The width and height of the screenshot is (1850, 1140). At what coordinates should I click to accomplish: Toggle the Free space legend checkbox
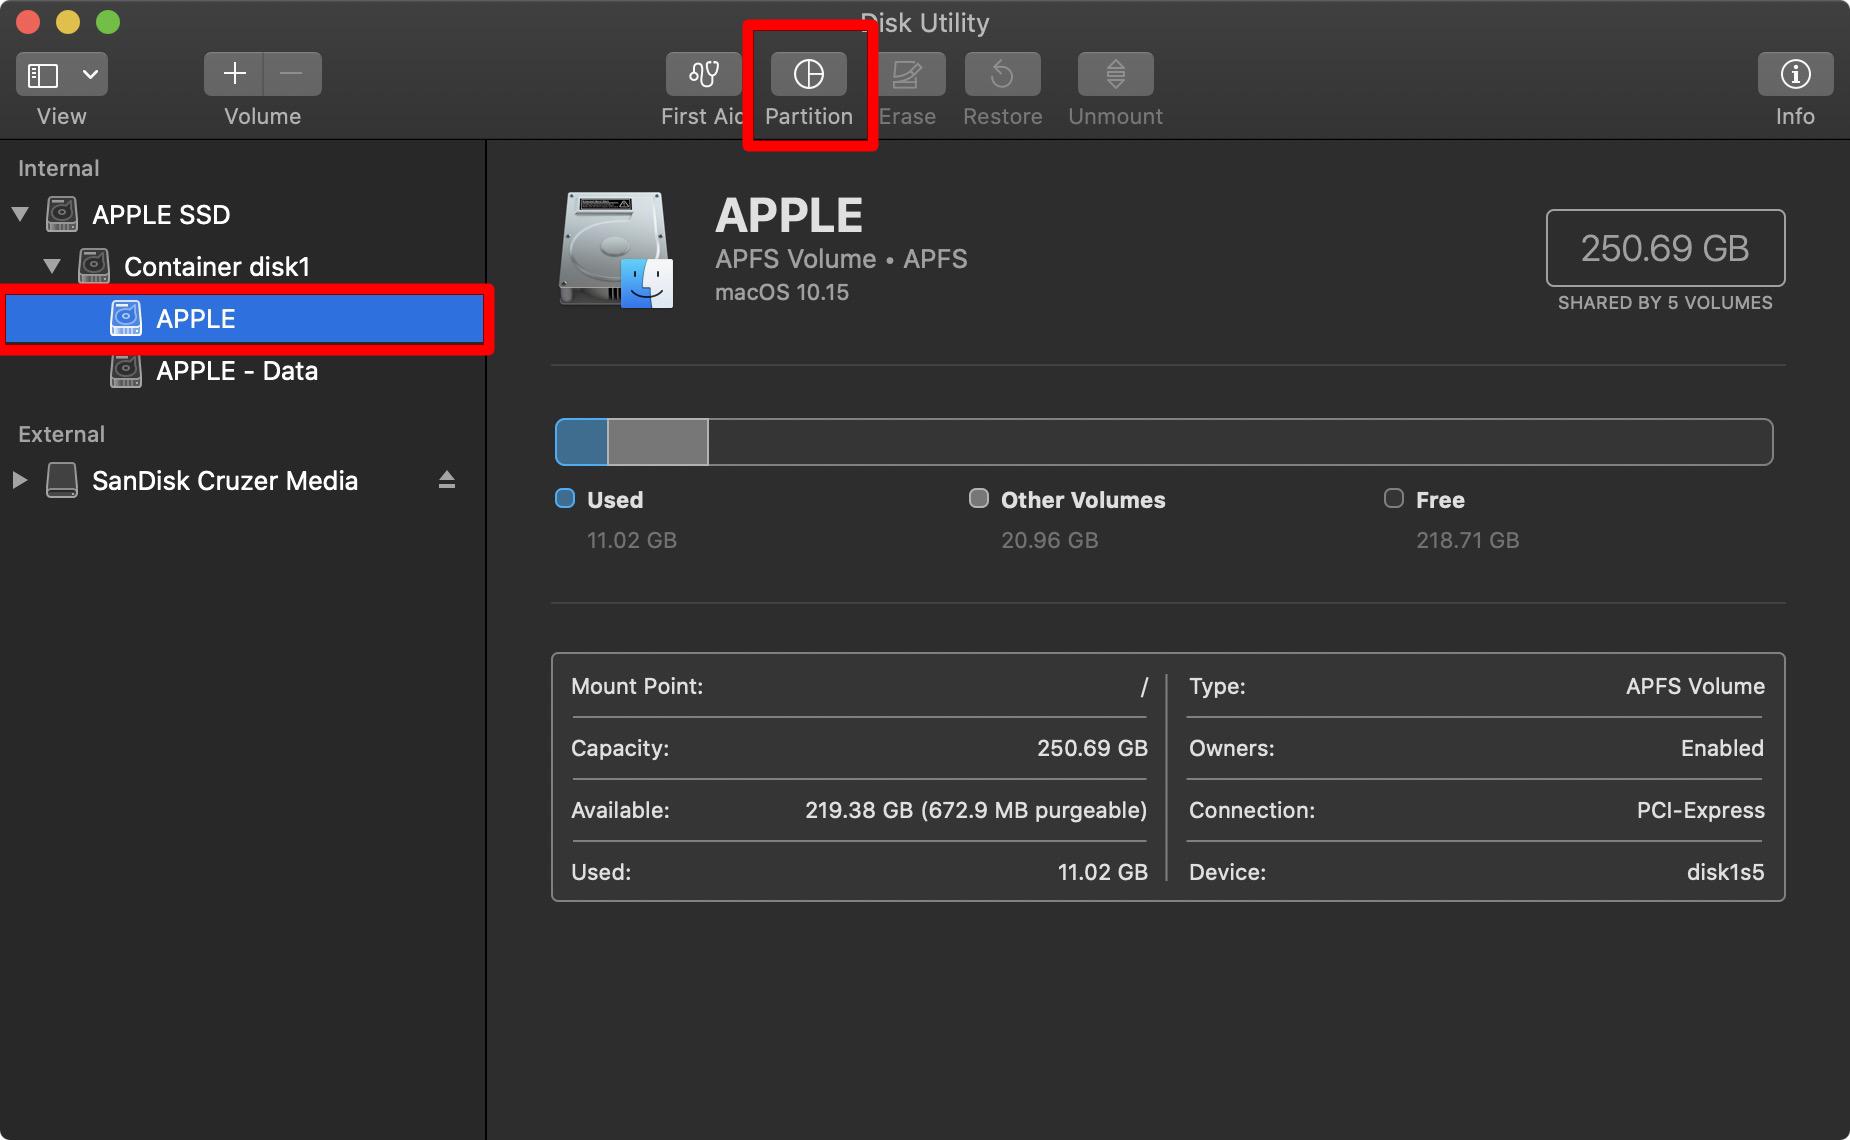[1393, 498]
